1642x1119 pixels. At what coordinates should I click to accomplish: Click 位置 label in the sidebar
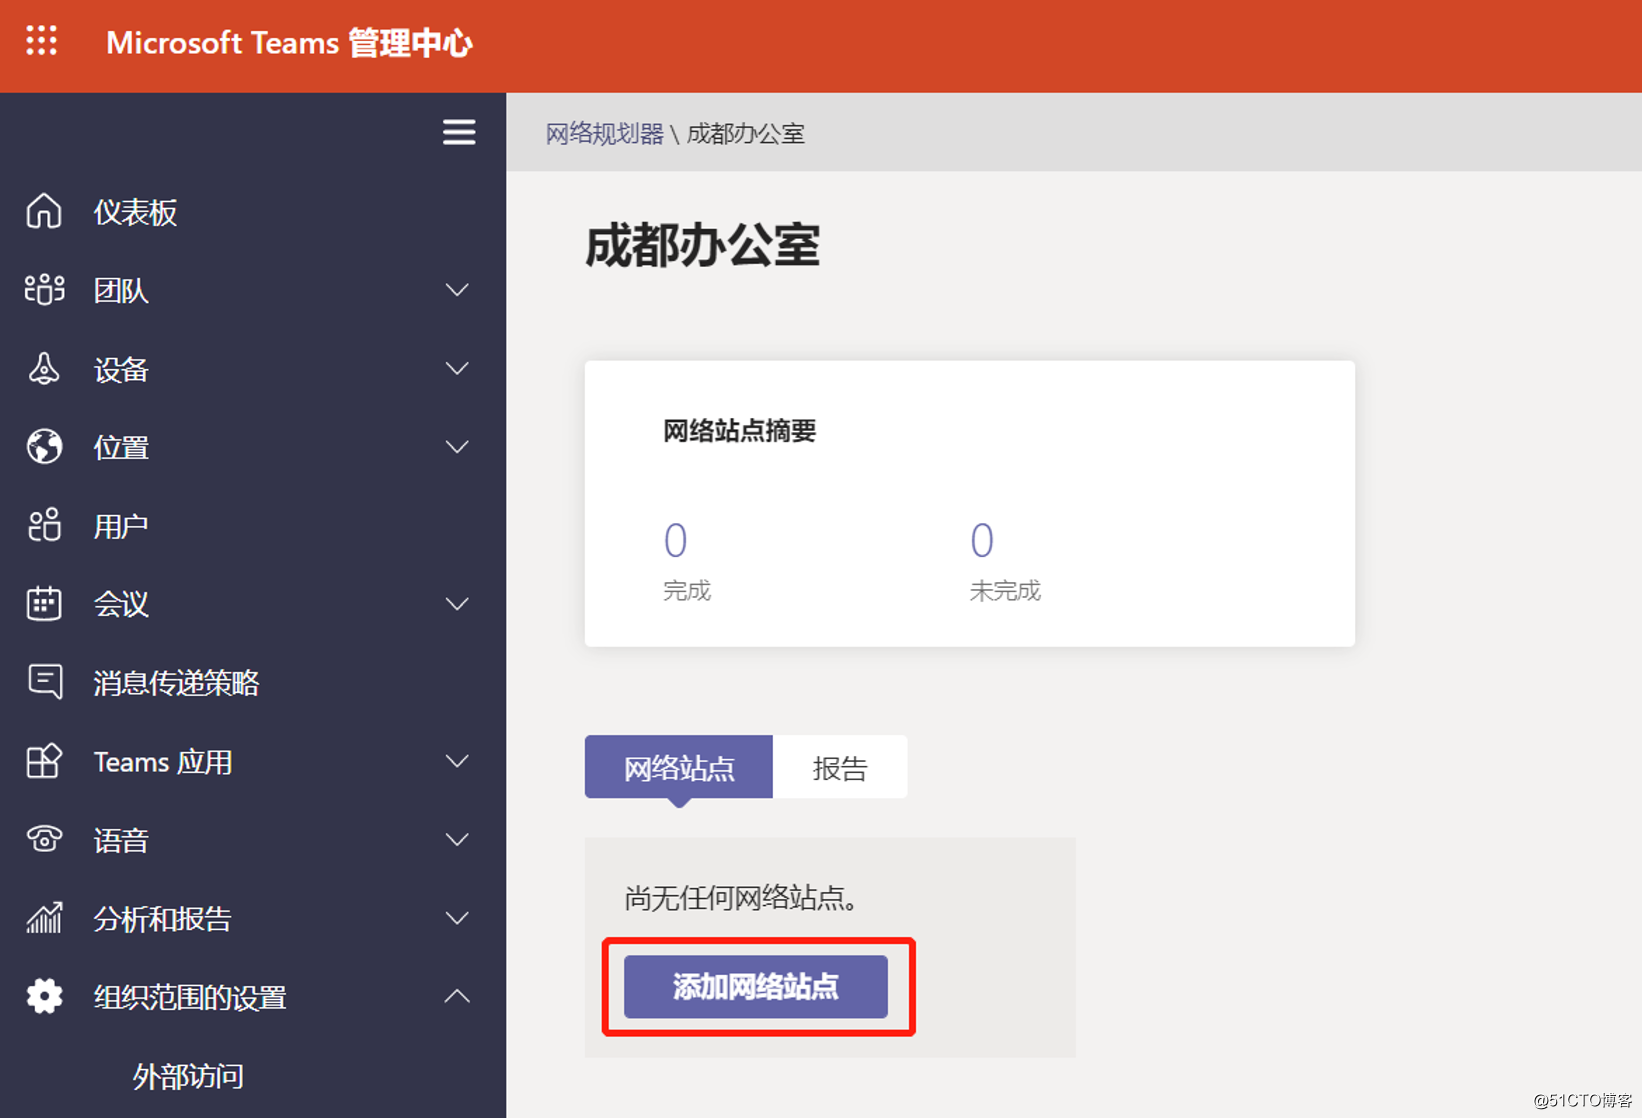tap(121, 448)
